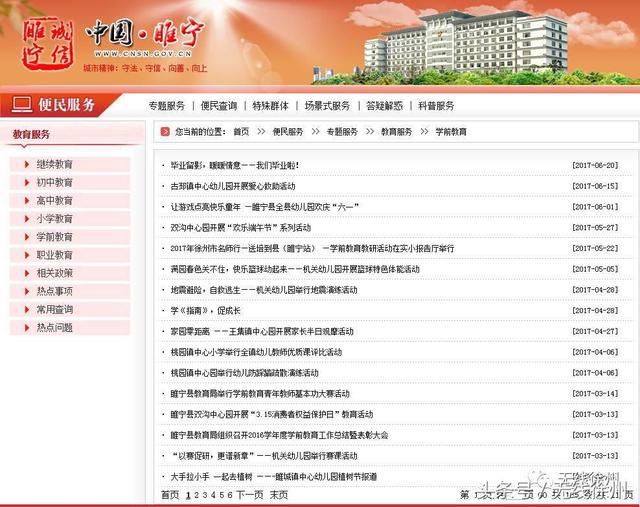This screenshot has height=507, width=640.
Task: Click pagination 首页 link at bottom
Action: (170, 495)
